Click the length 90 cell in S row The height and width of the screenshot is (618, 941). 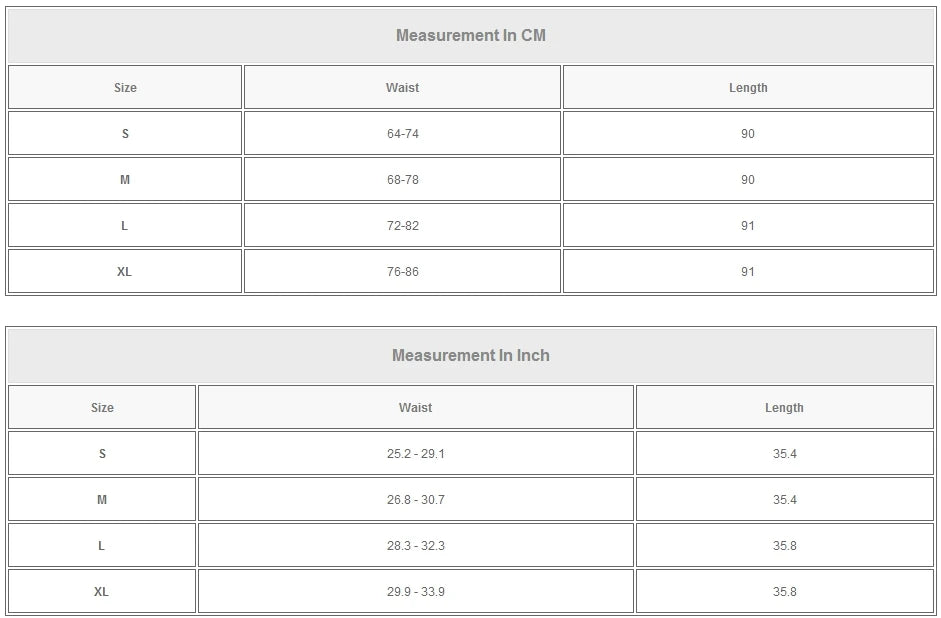[748, 134]
